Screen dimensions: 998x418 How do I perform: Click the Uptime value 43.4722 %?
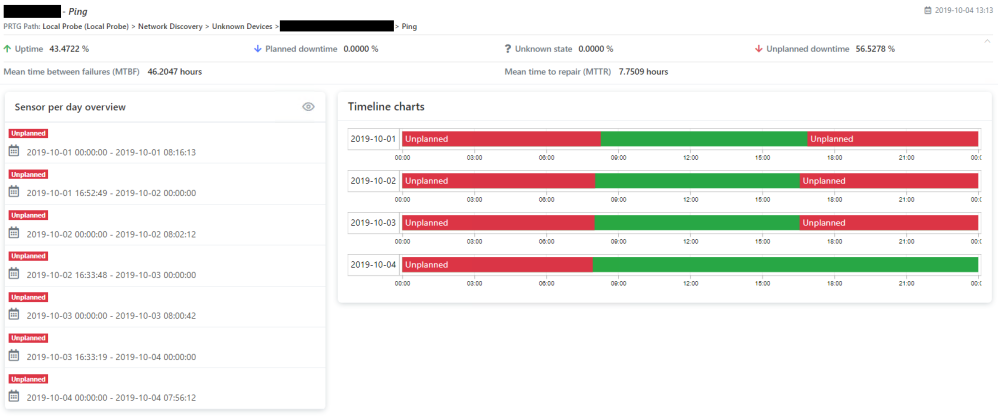[67, 49]
